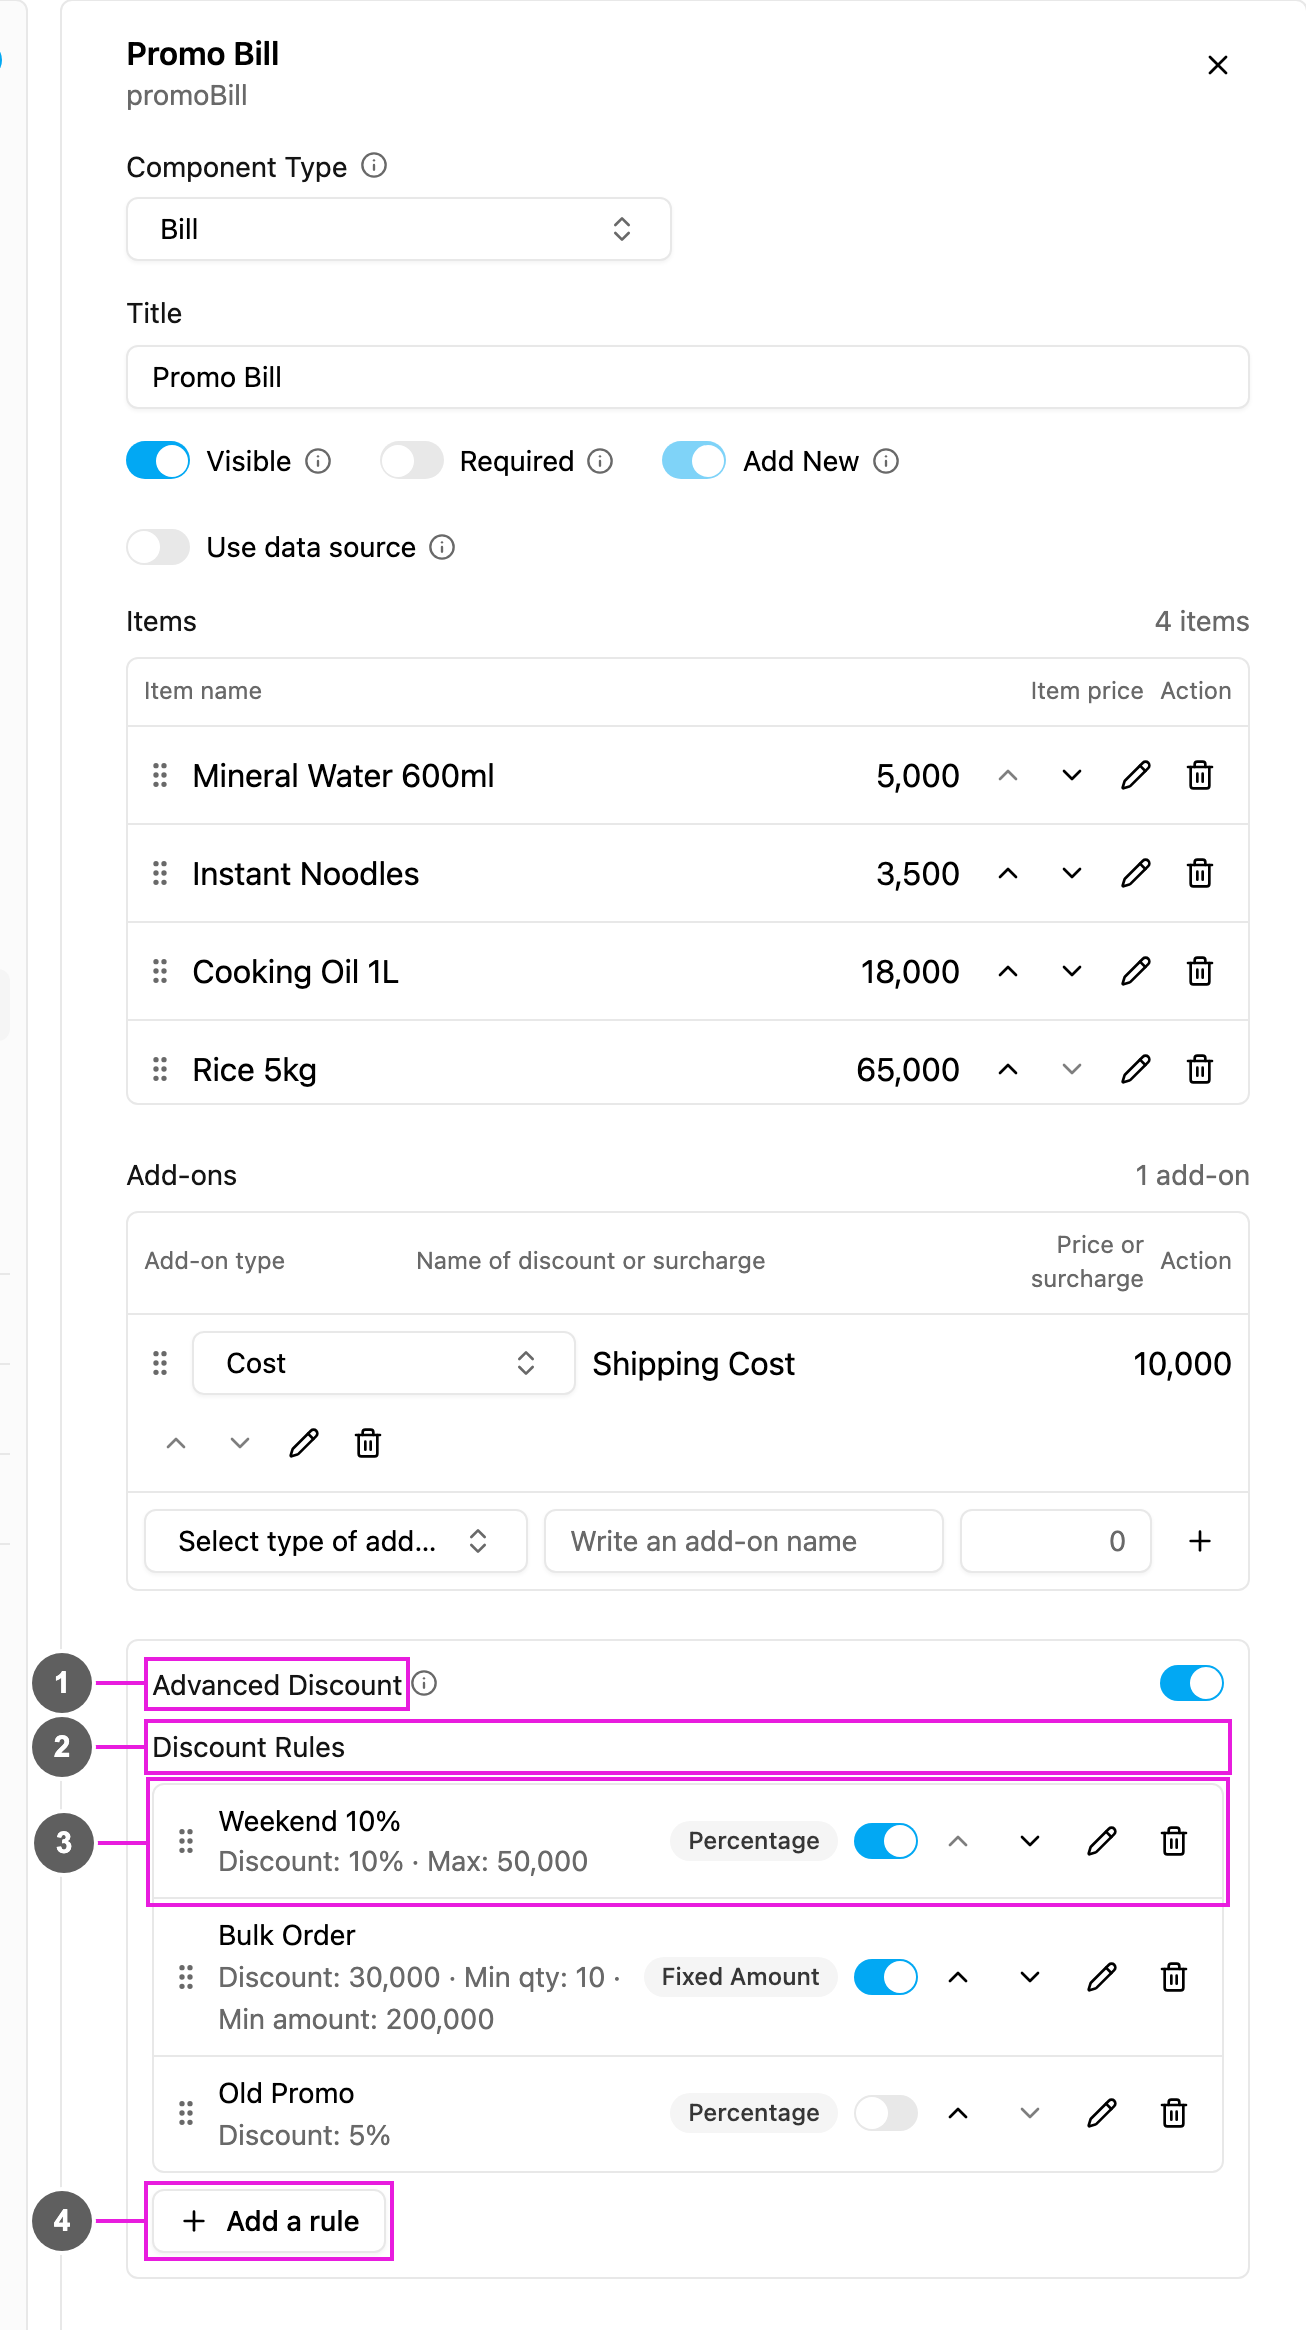Move Mineral Water 600ml item down
Screen dimensions: 1306x2330
pyautogui.click(x=1072, y=775)
